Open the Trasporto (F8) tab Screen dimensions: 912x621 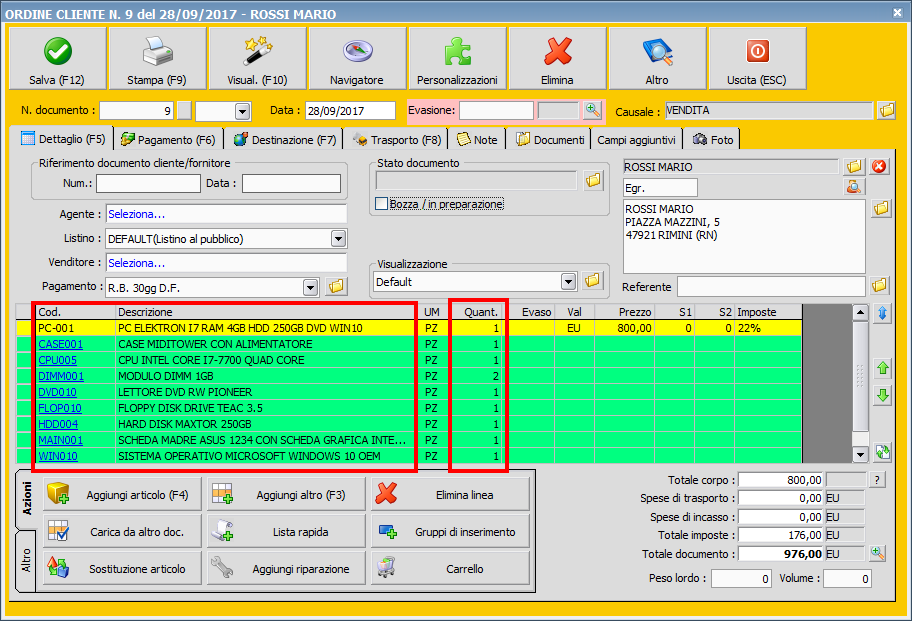coord(397,140)
